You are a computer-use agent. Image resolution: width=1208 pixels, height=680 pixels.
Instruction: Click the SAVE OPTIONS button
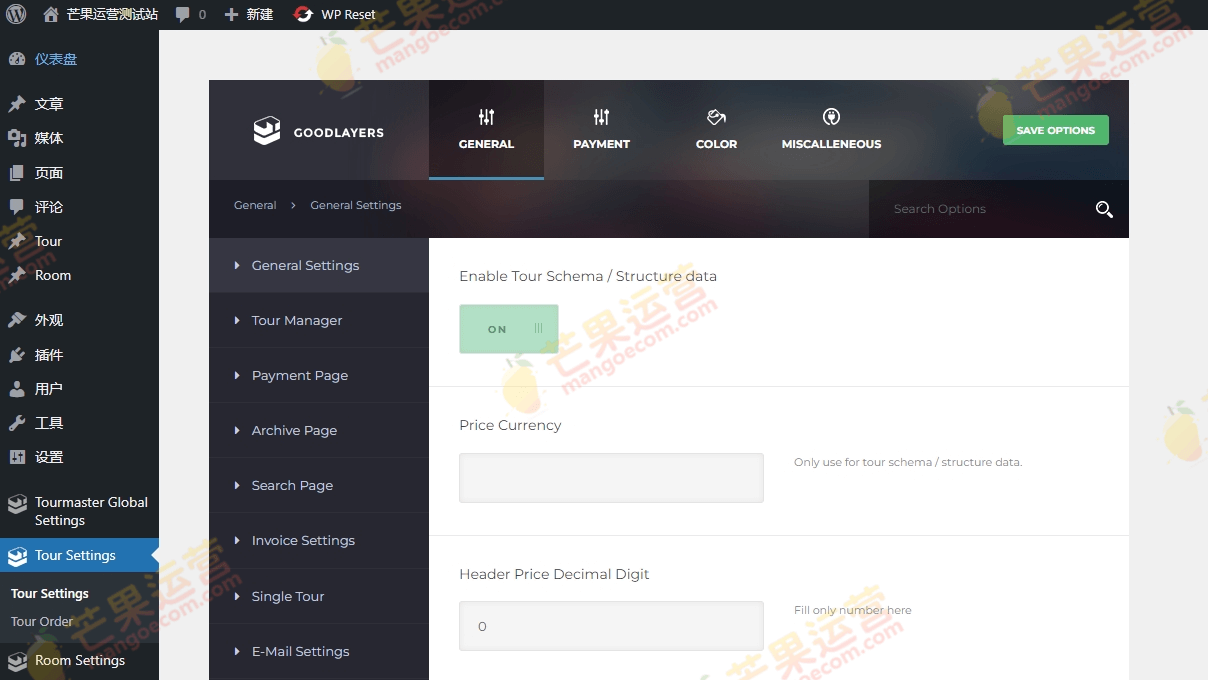(1055, 130)
